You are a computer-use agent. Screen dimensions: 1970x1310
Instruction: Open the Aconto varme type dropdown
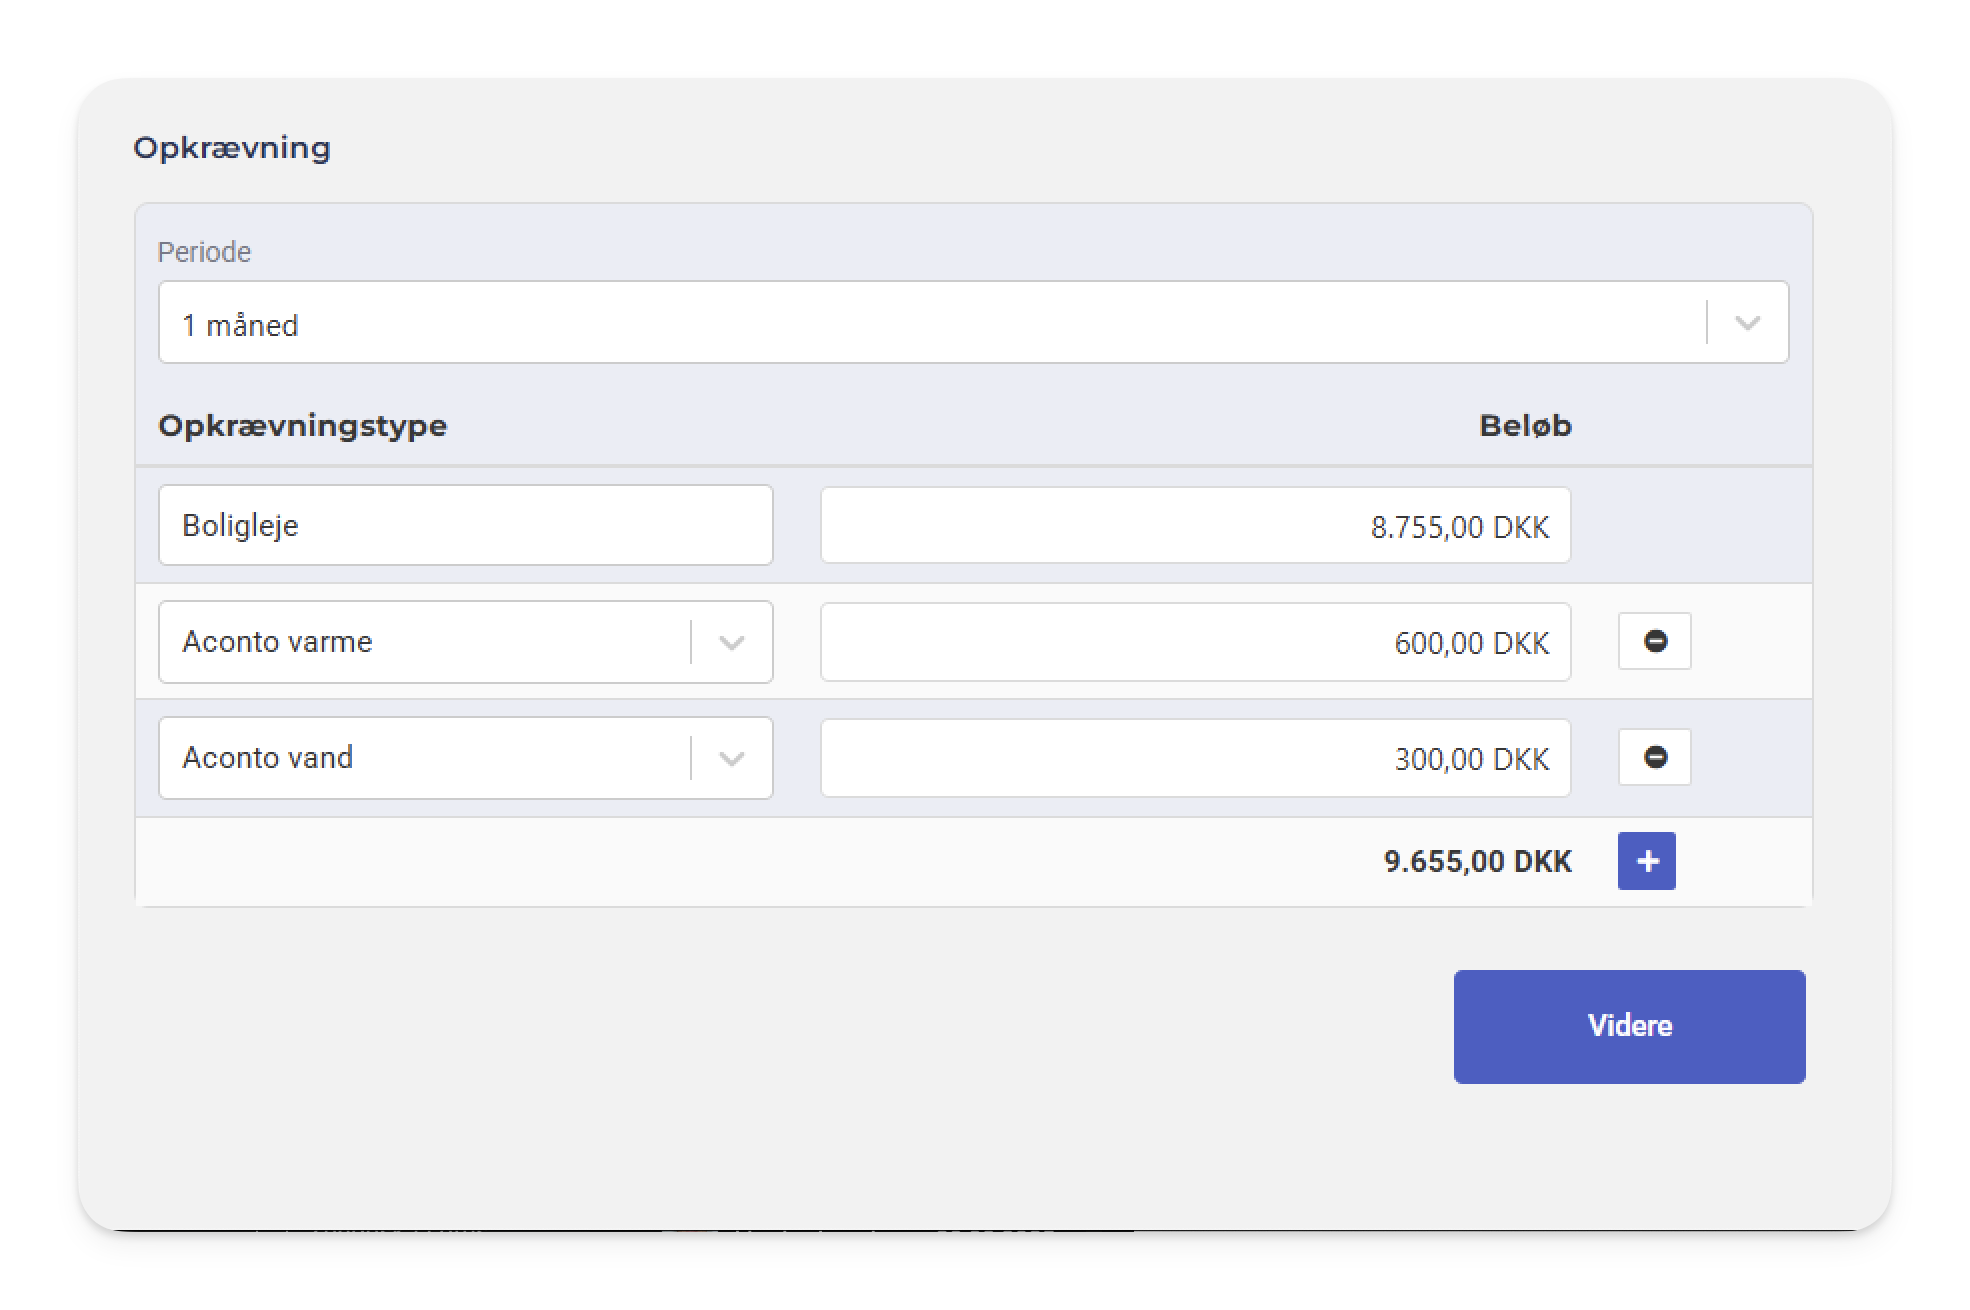[466, 642]
